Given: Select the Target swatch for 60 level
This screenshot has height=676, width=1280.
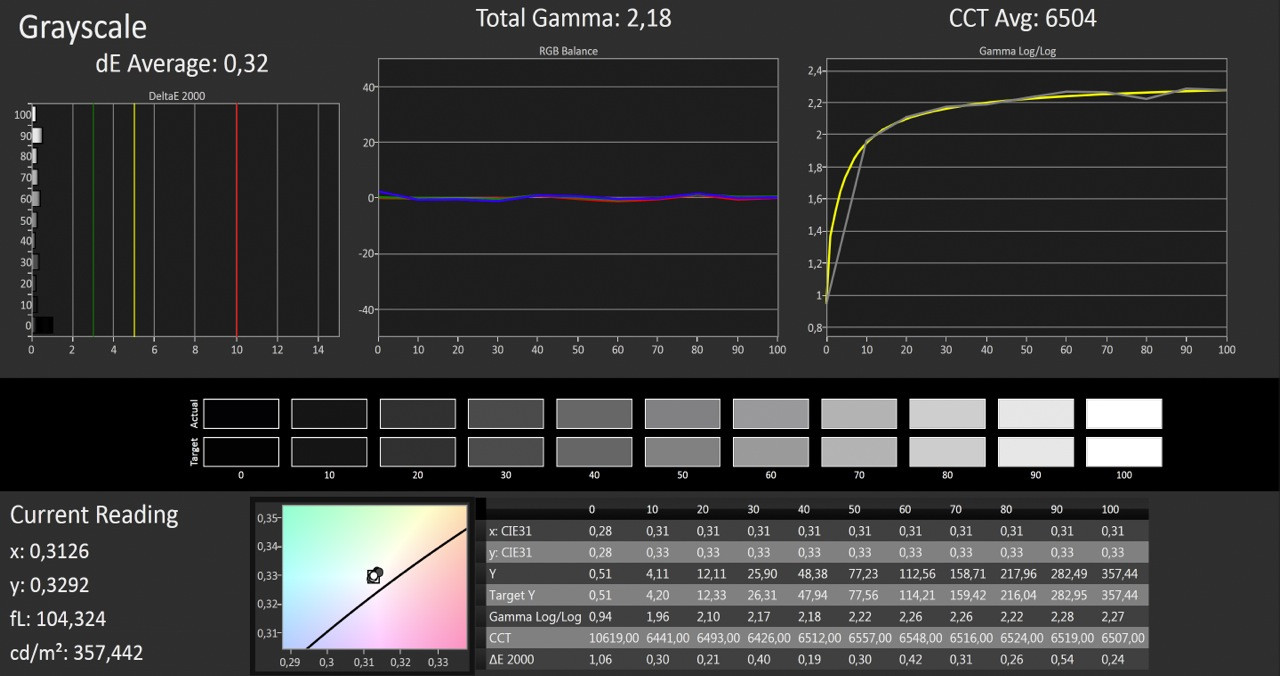Looking at the screenshot, I should tap(770, 452).
